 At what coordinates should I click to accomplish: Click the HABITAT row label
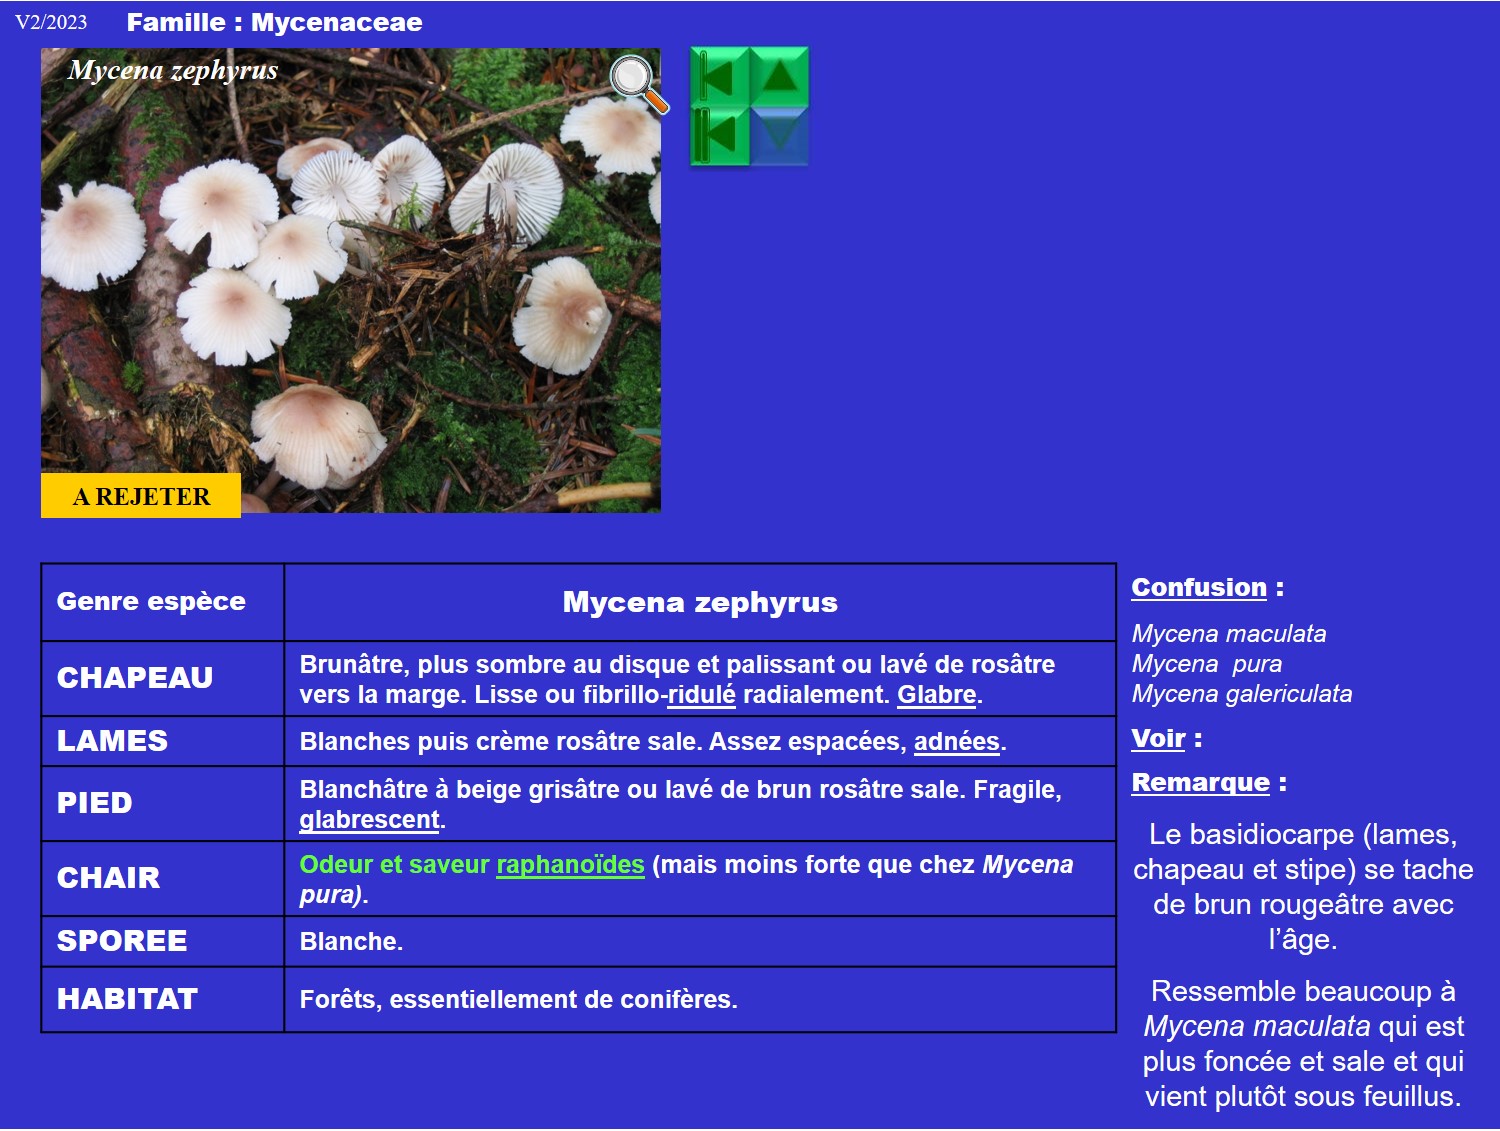127,999
